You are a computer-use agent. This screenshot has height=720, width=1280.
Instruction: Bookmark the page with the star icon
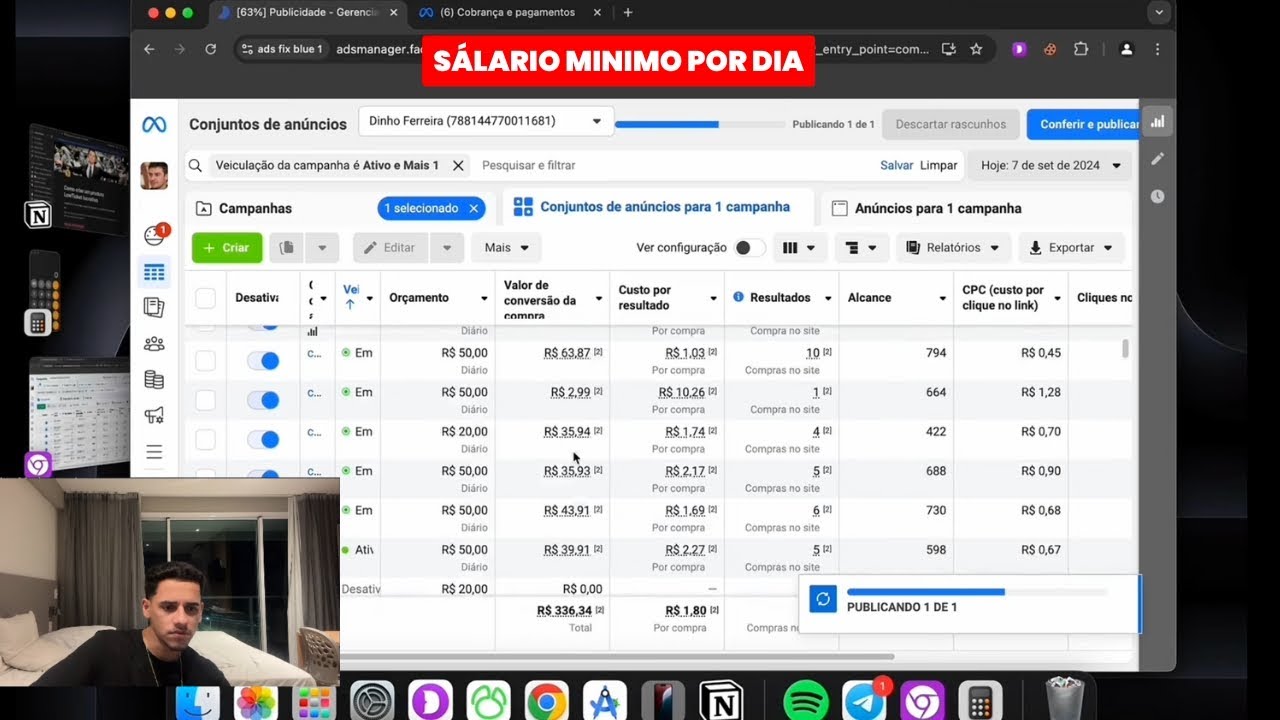point(976,49)
